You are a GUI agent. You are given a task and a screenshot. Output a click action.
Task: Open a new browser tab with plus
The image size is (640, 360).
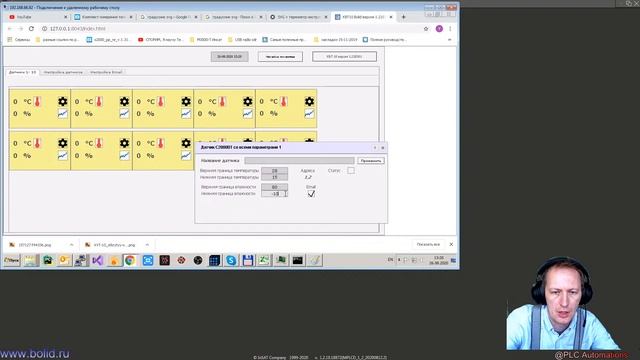[403, 17]
